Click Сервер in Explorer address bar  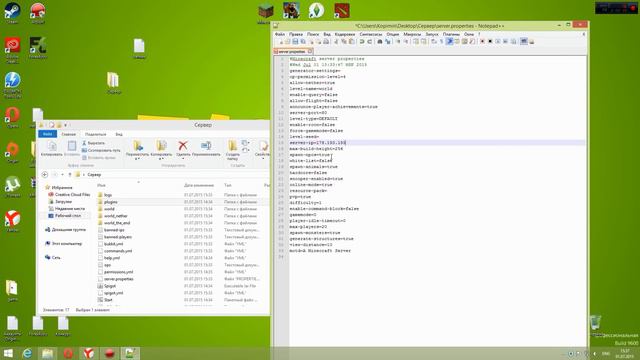[94, 175]
